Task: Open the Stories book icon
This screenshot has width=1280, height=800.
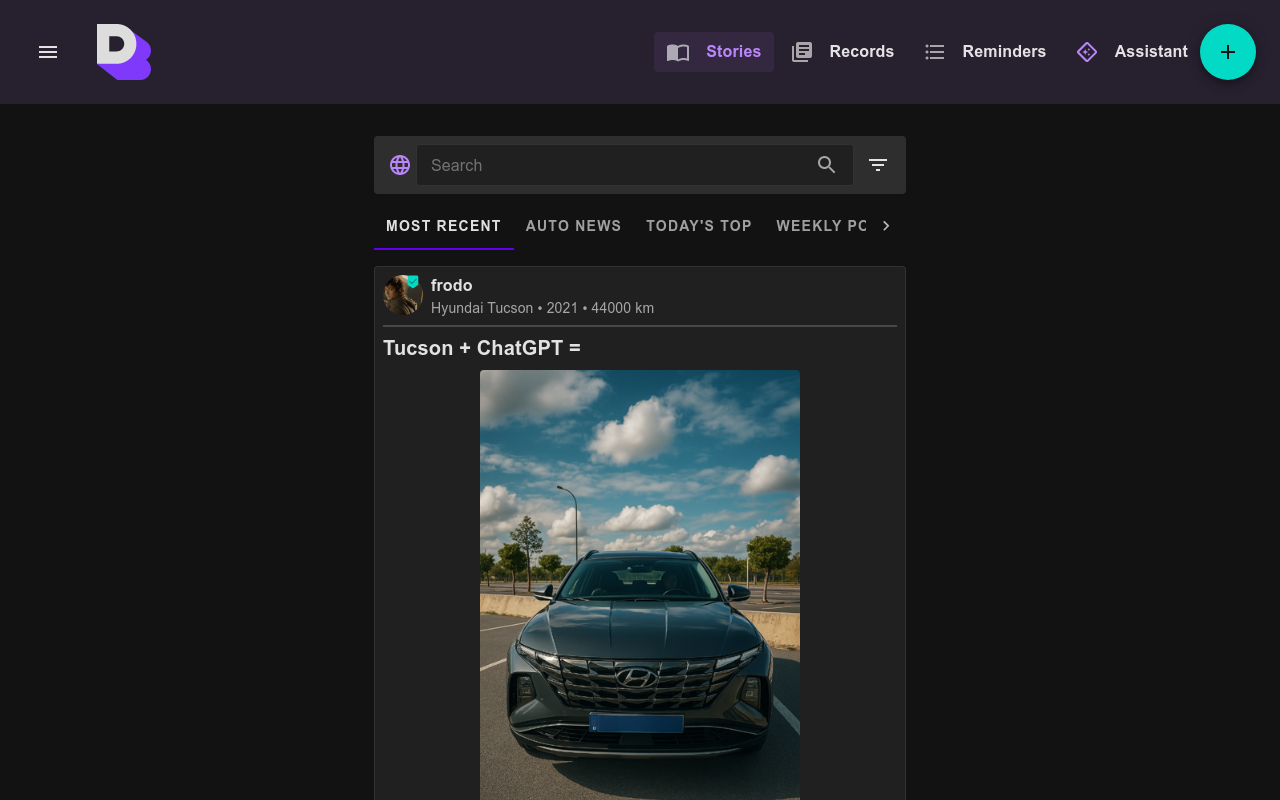Action: (x=678, y=51)
